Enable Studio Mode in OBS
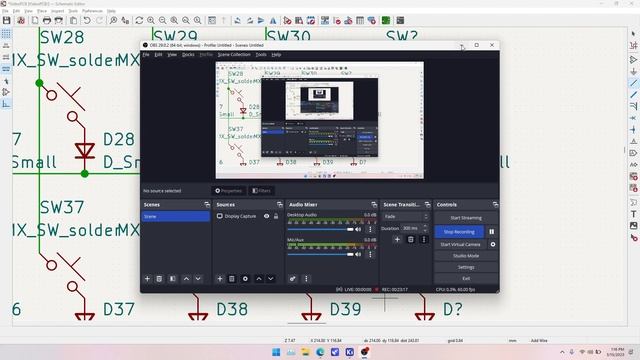 [x=466, y=256]
